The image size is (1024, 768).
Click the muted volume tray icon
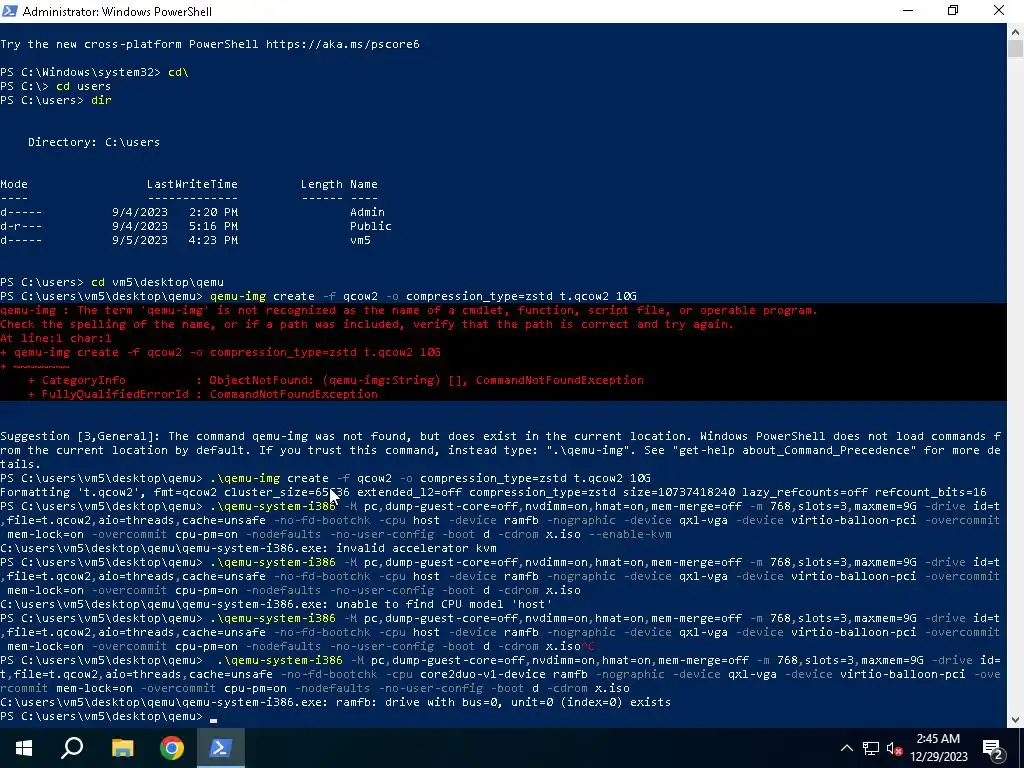895,749
